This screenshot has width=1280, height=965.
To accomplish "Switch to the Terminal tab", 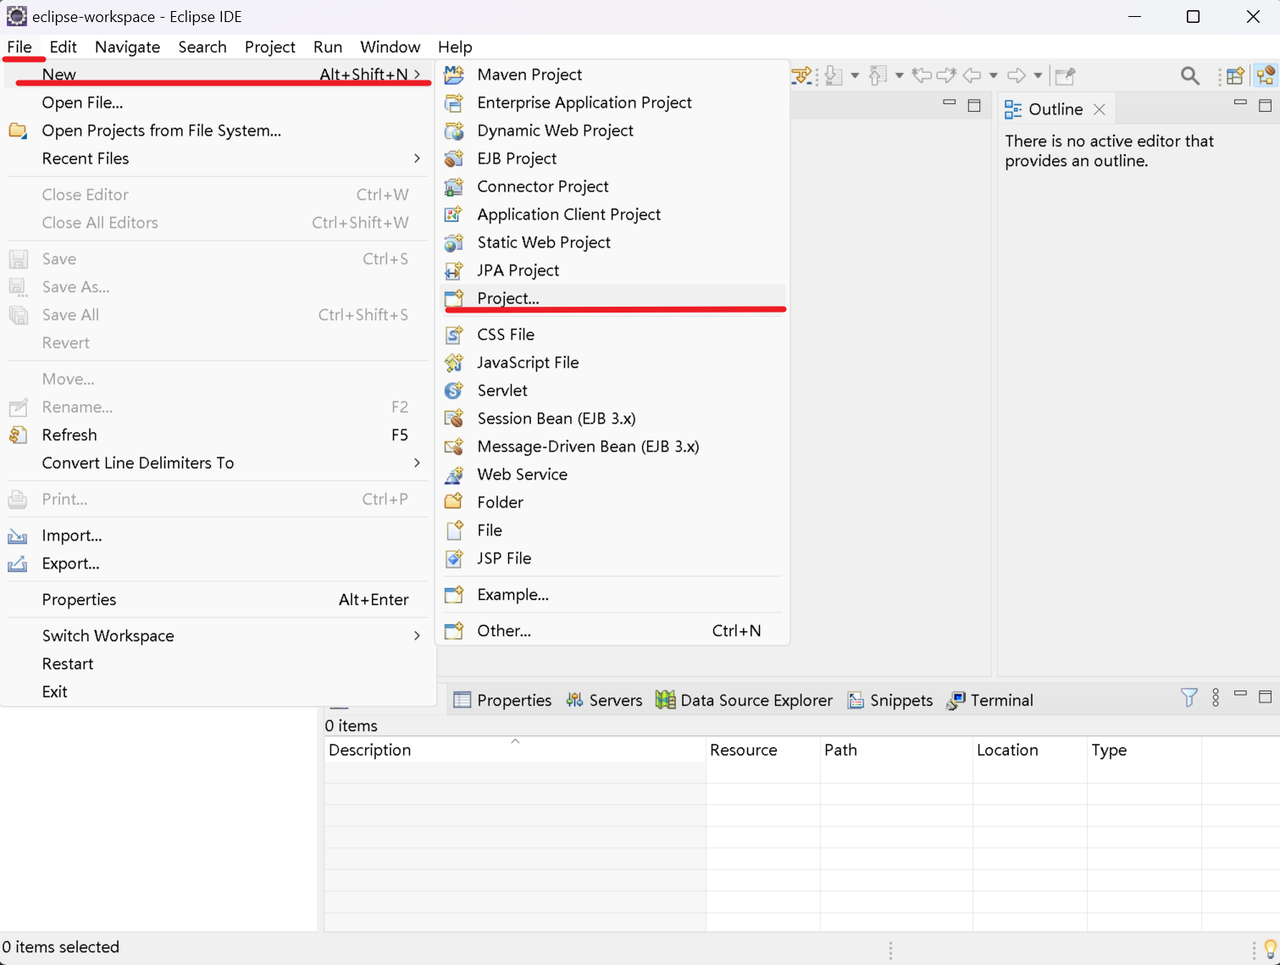I will pos(990,700).
